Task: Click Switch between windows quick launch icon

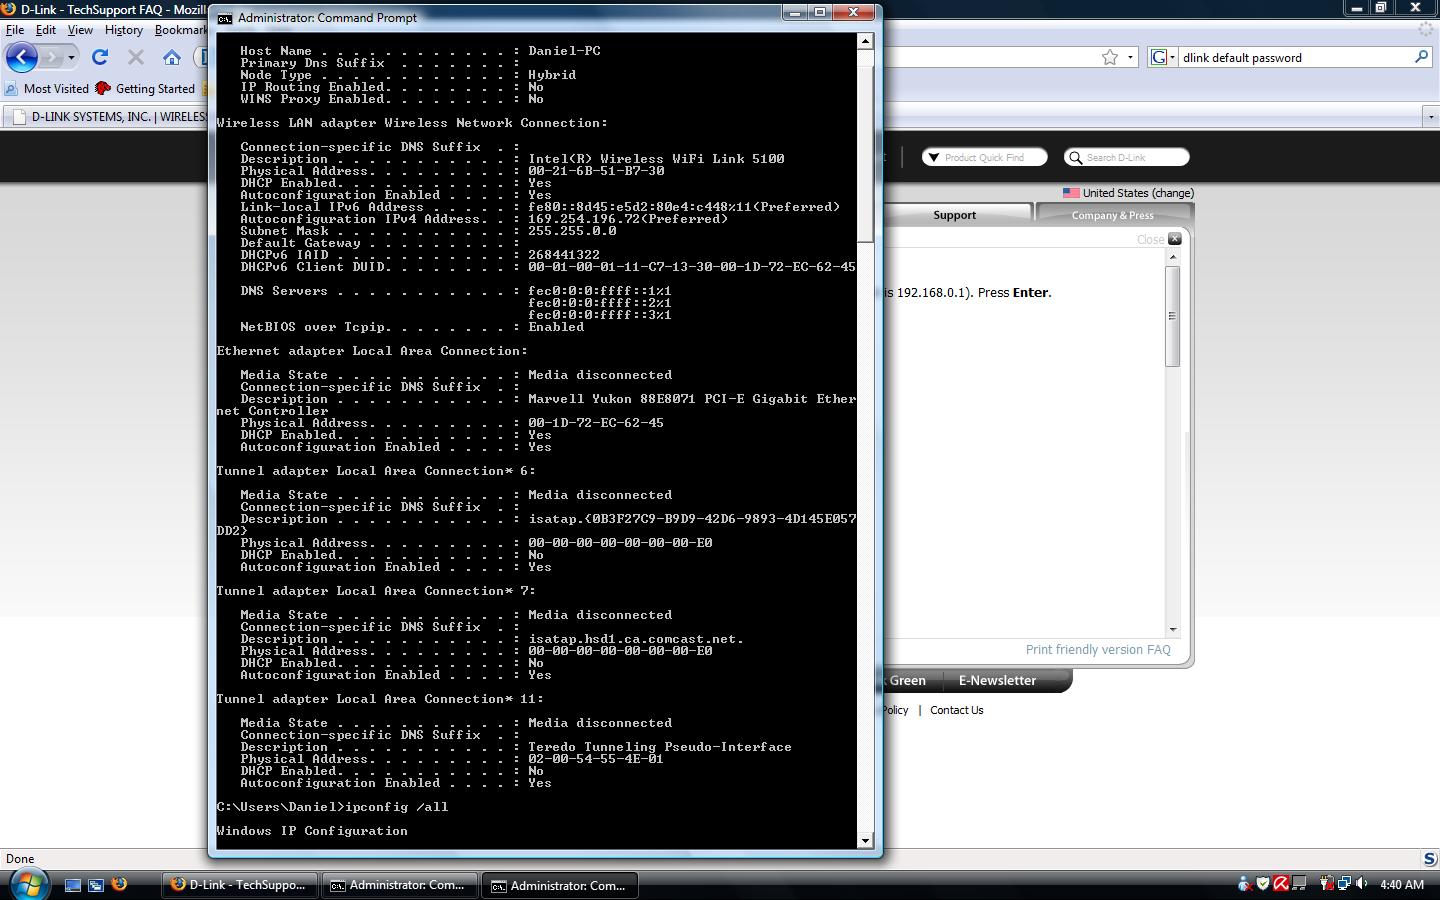Action: (x=96, y=885)
